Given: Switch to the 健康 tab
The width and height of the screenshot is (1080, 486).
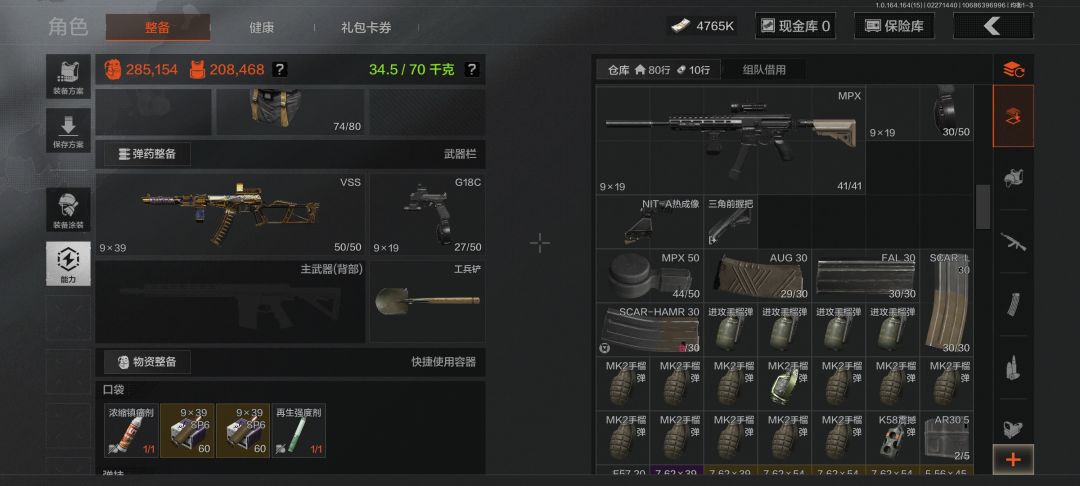Looking at the screenshot, I should (x=262, y=28).
